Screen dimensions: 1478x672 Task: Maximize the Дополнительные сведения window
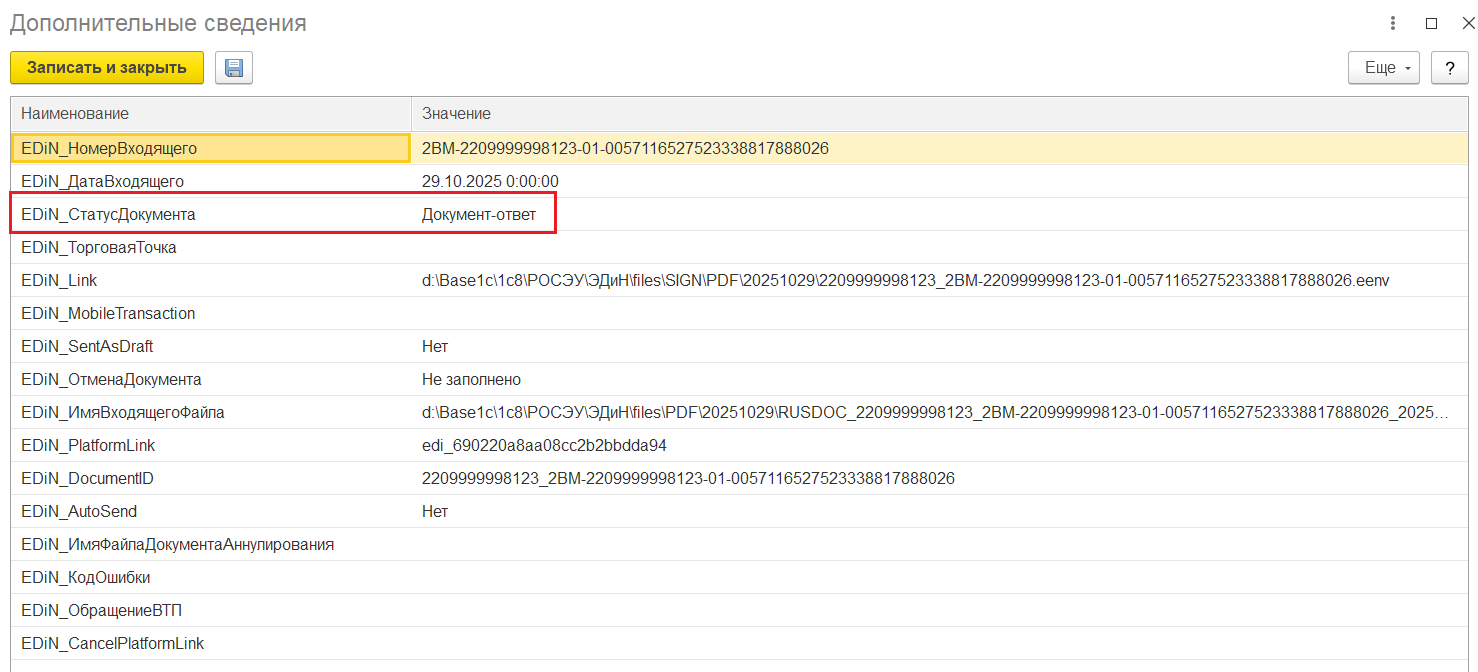click(x=1431, y=23)
